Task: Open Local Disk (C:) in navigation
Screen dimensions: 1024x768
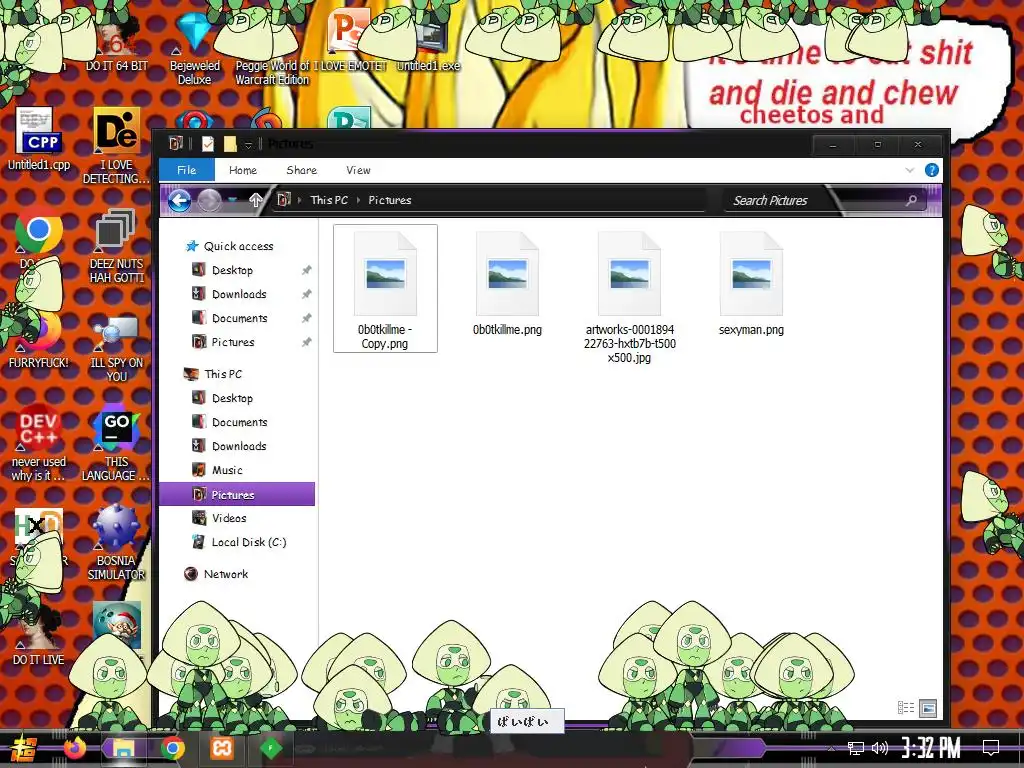Action: pyautogui.click(x=239, y=542)
